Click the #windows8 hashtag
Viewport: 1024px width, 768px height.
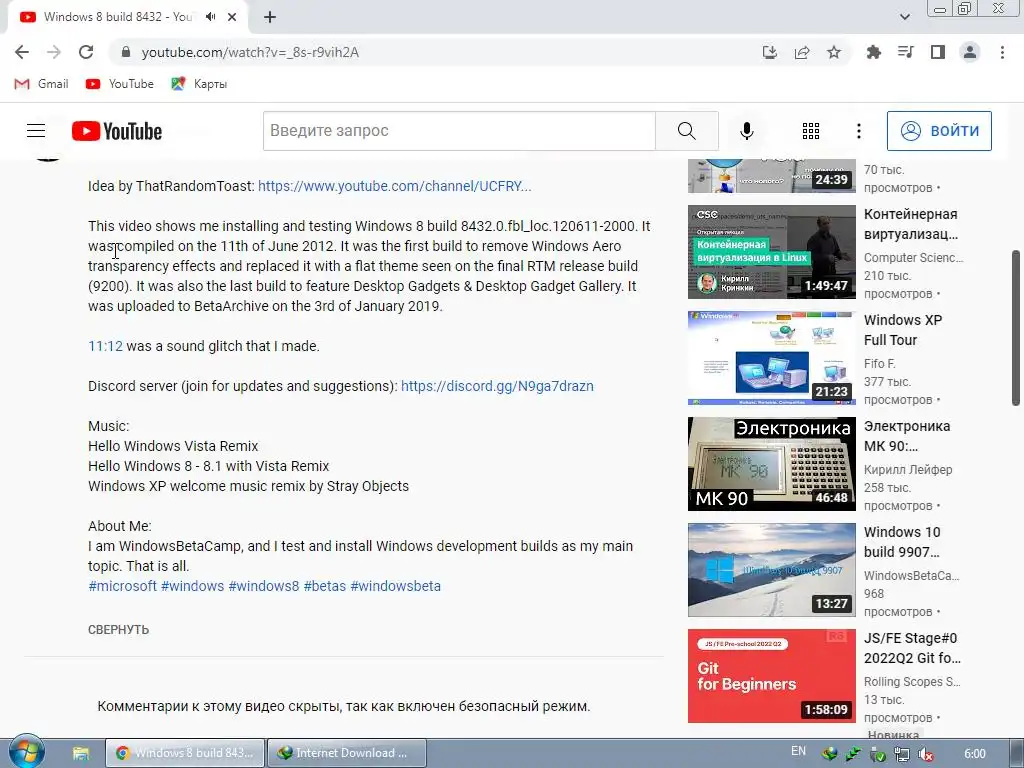coord(263,586)
